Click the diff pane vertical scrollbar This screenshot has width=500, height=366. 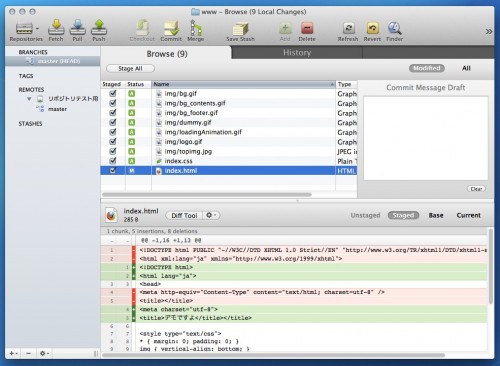[x=490, y=267]
